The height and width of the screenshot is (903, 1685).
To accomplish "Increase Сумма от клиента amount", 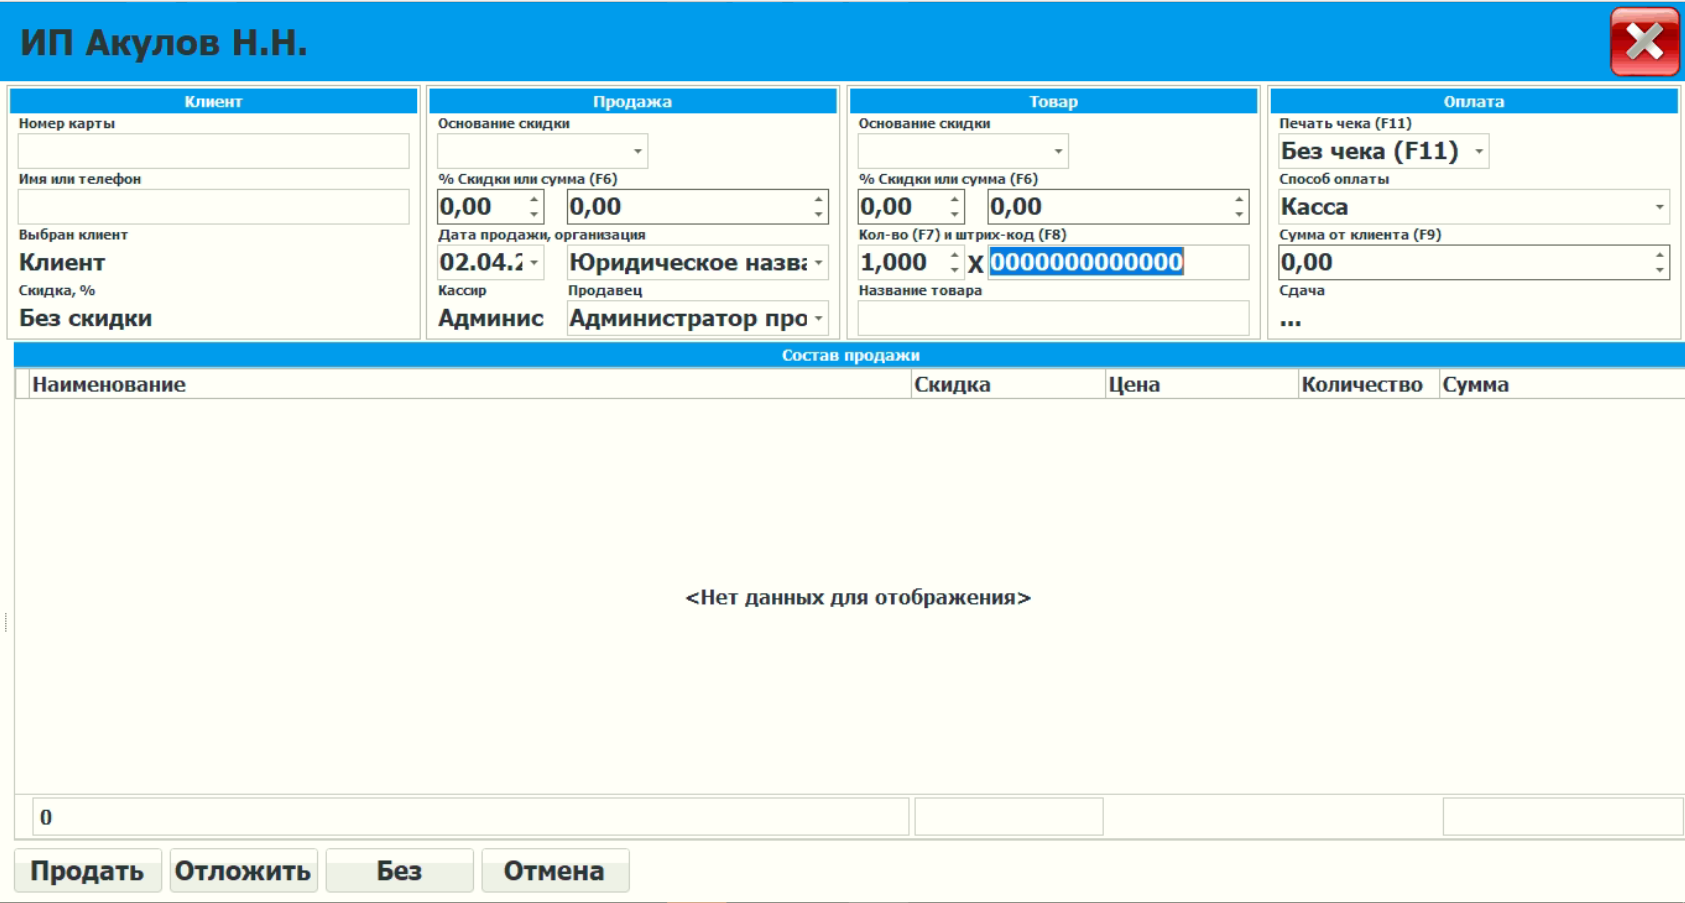I will coord(1660,255).
